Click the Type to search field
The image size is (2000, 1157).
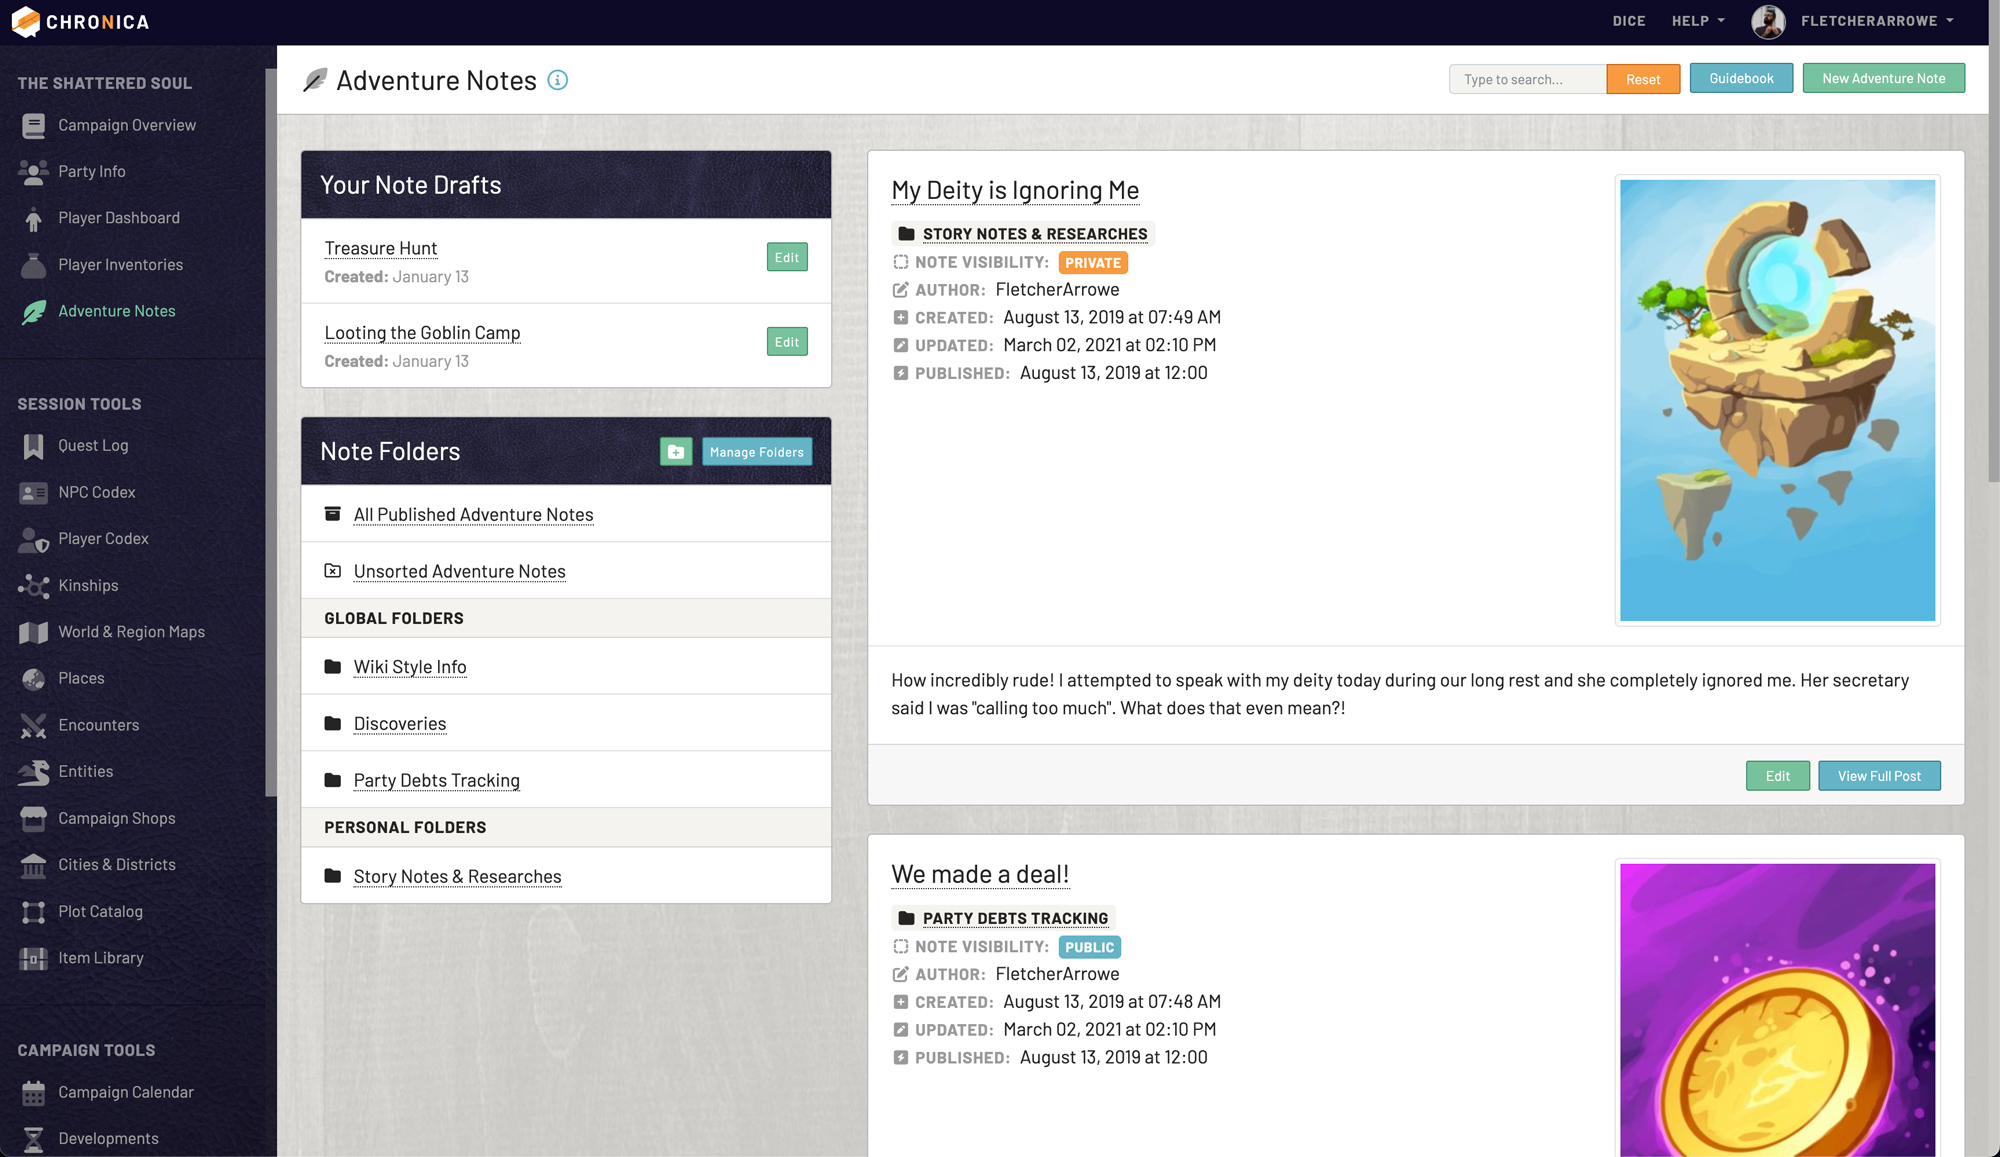click(x=1527, y=79)
